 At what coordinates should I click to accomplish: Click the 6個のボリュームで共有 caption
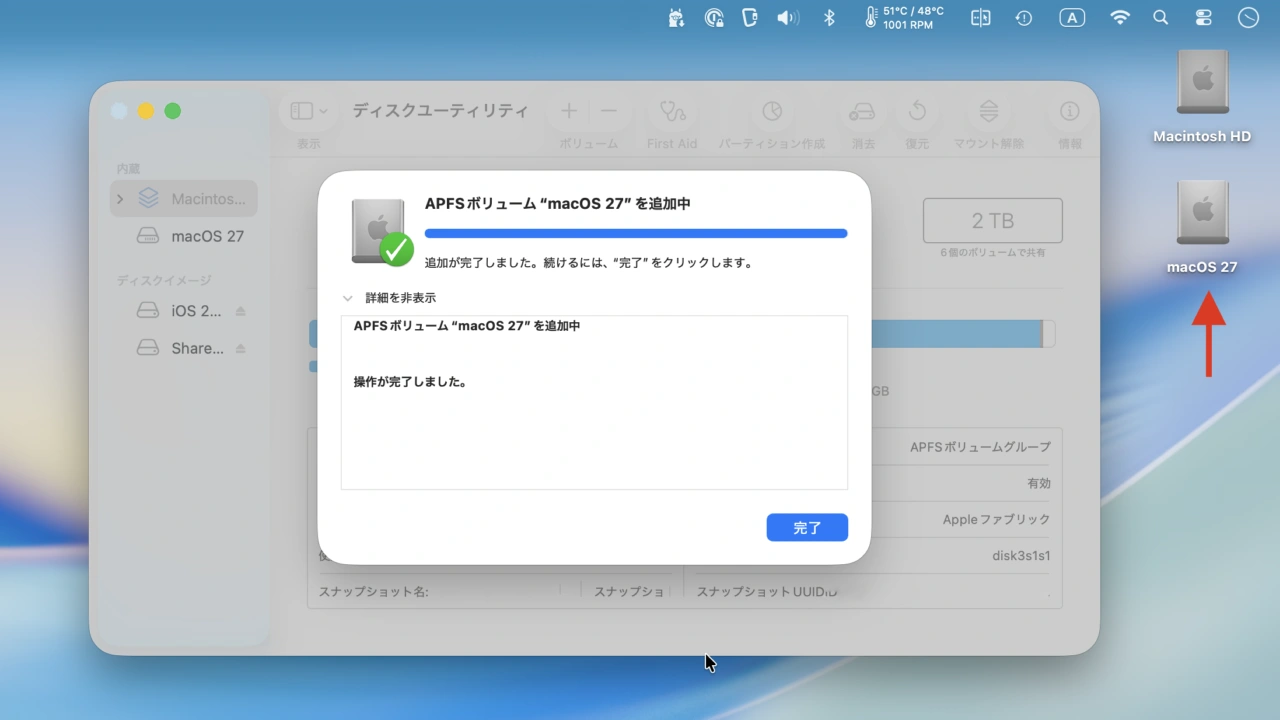[x=992, y=253]
